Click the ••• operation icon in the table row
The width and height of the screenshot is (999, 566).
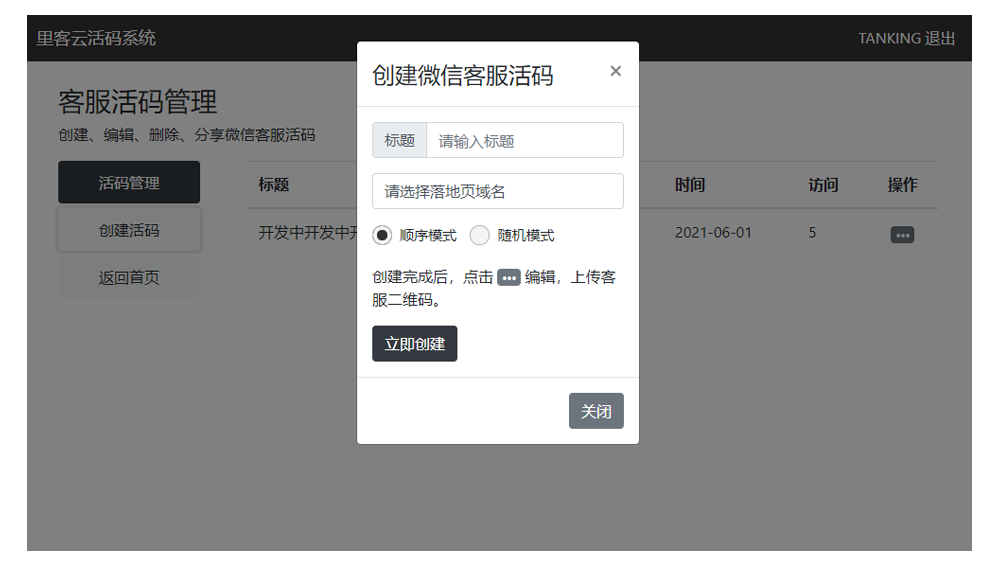902,235
